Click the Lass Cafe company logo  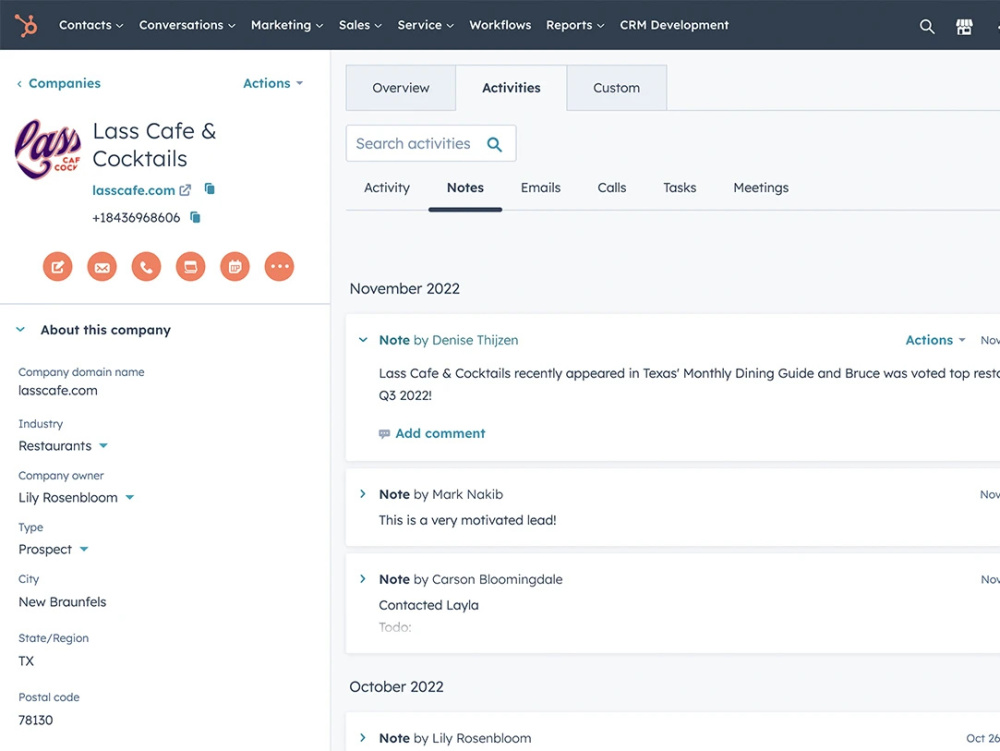click(48, 149)
